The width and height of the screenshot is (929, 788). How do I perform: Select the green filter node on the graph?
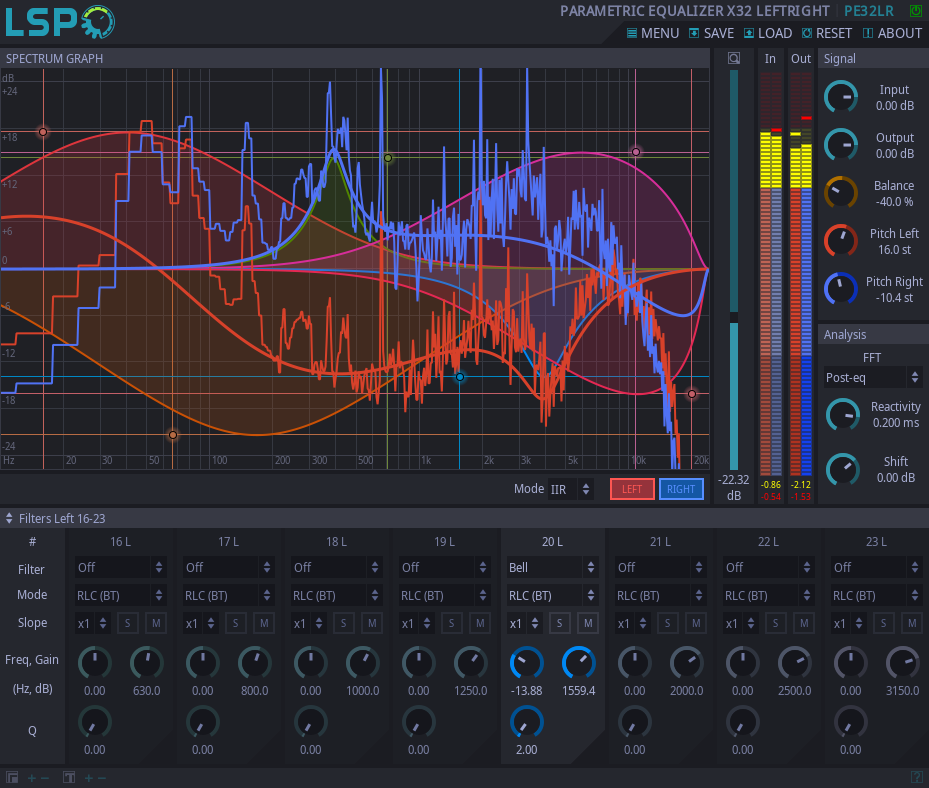coord(387,158)
